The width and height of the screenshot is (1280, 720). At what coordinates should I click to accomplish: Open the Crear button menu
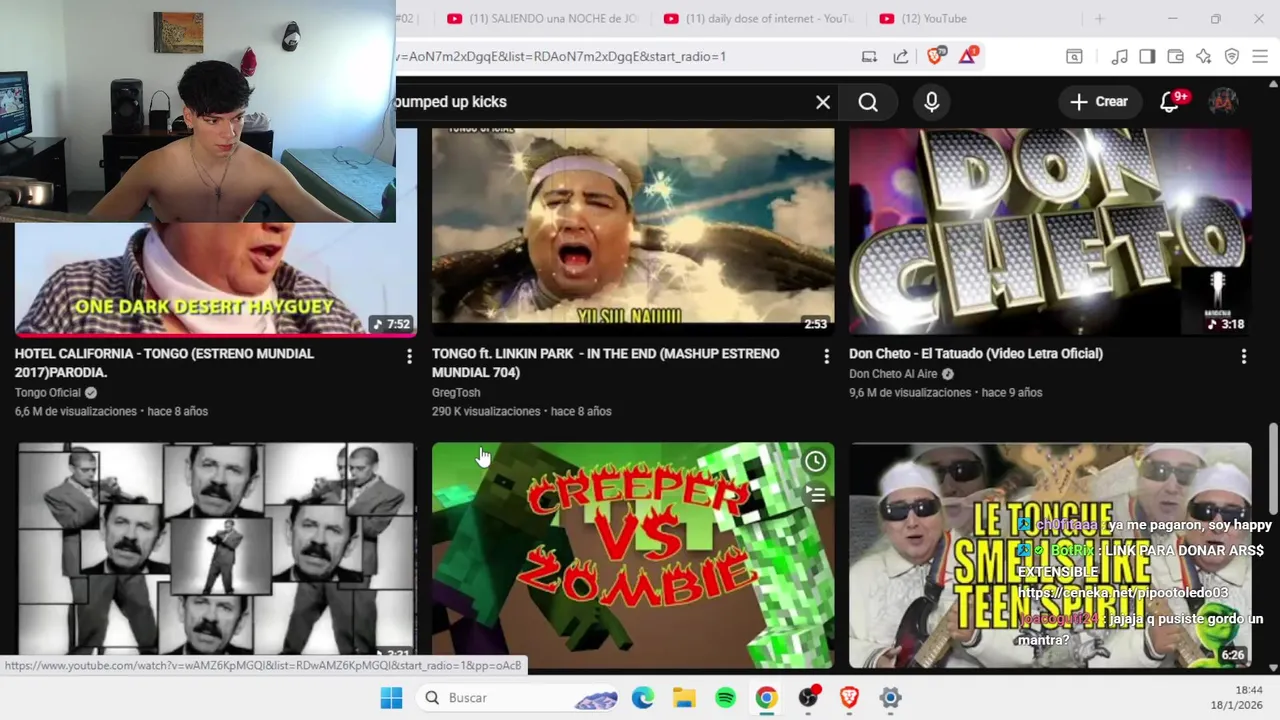pos(1099,101)
